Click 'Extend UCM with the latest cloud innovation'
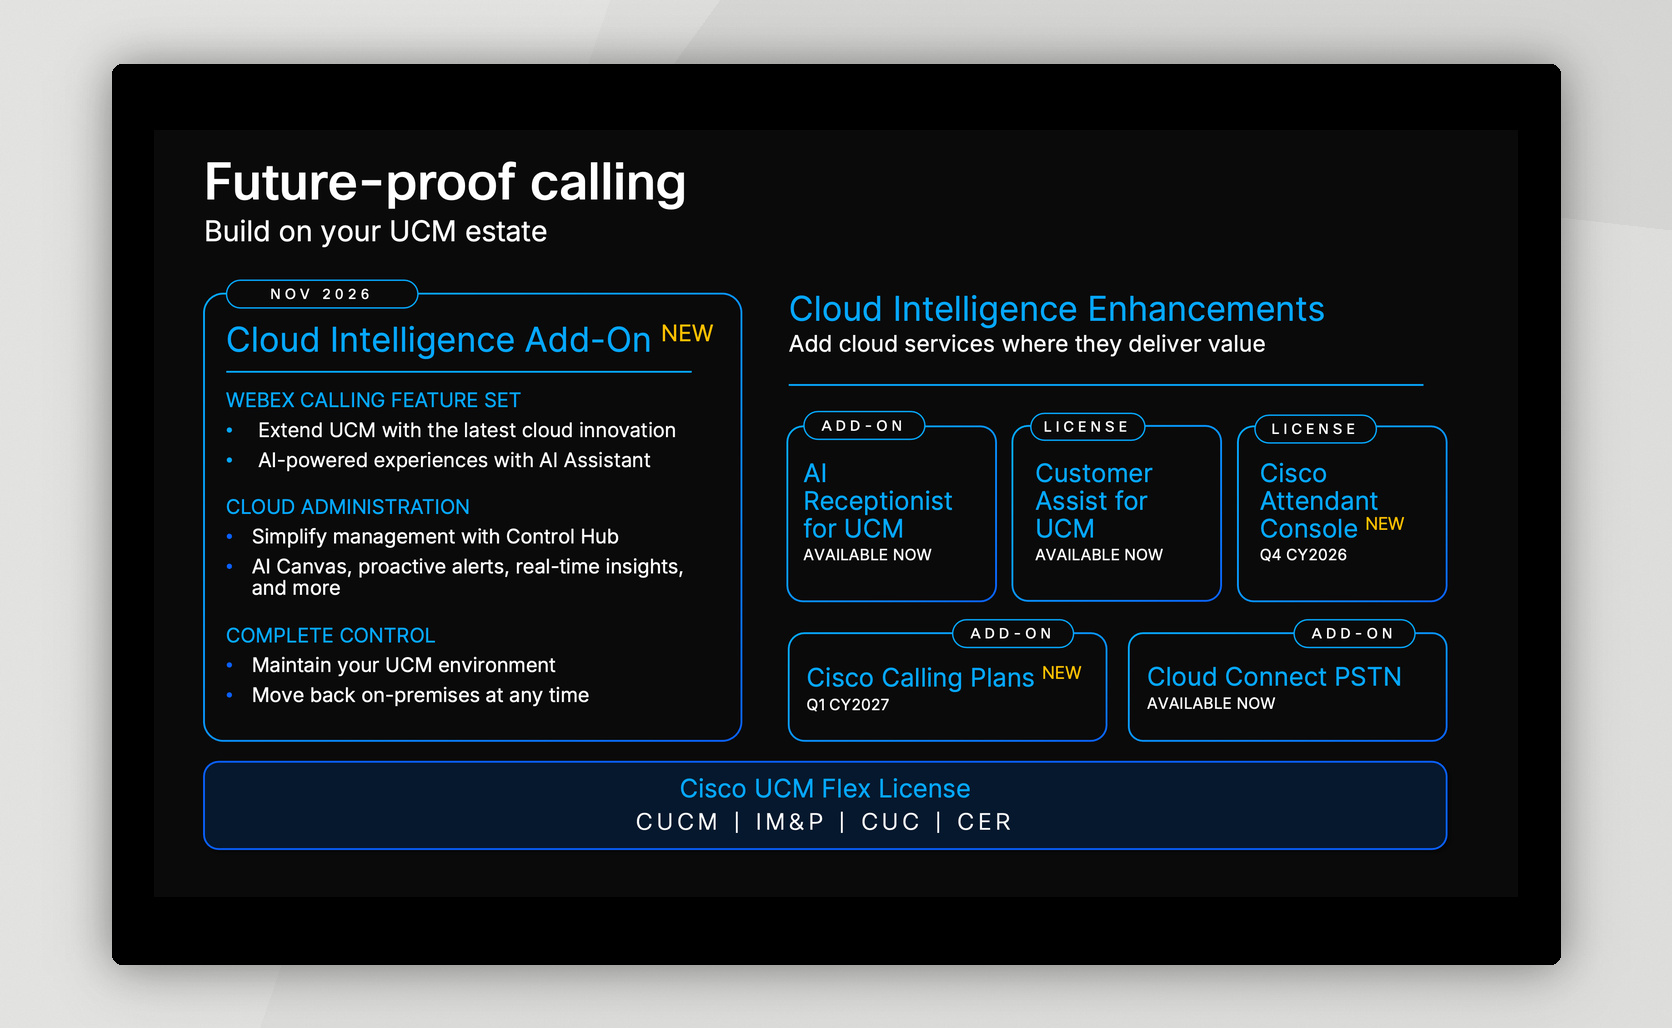Viewport: 1672px width, 1028px height. coord(466,431)
